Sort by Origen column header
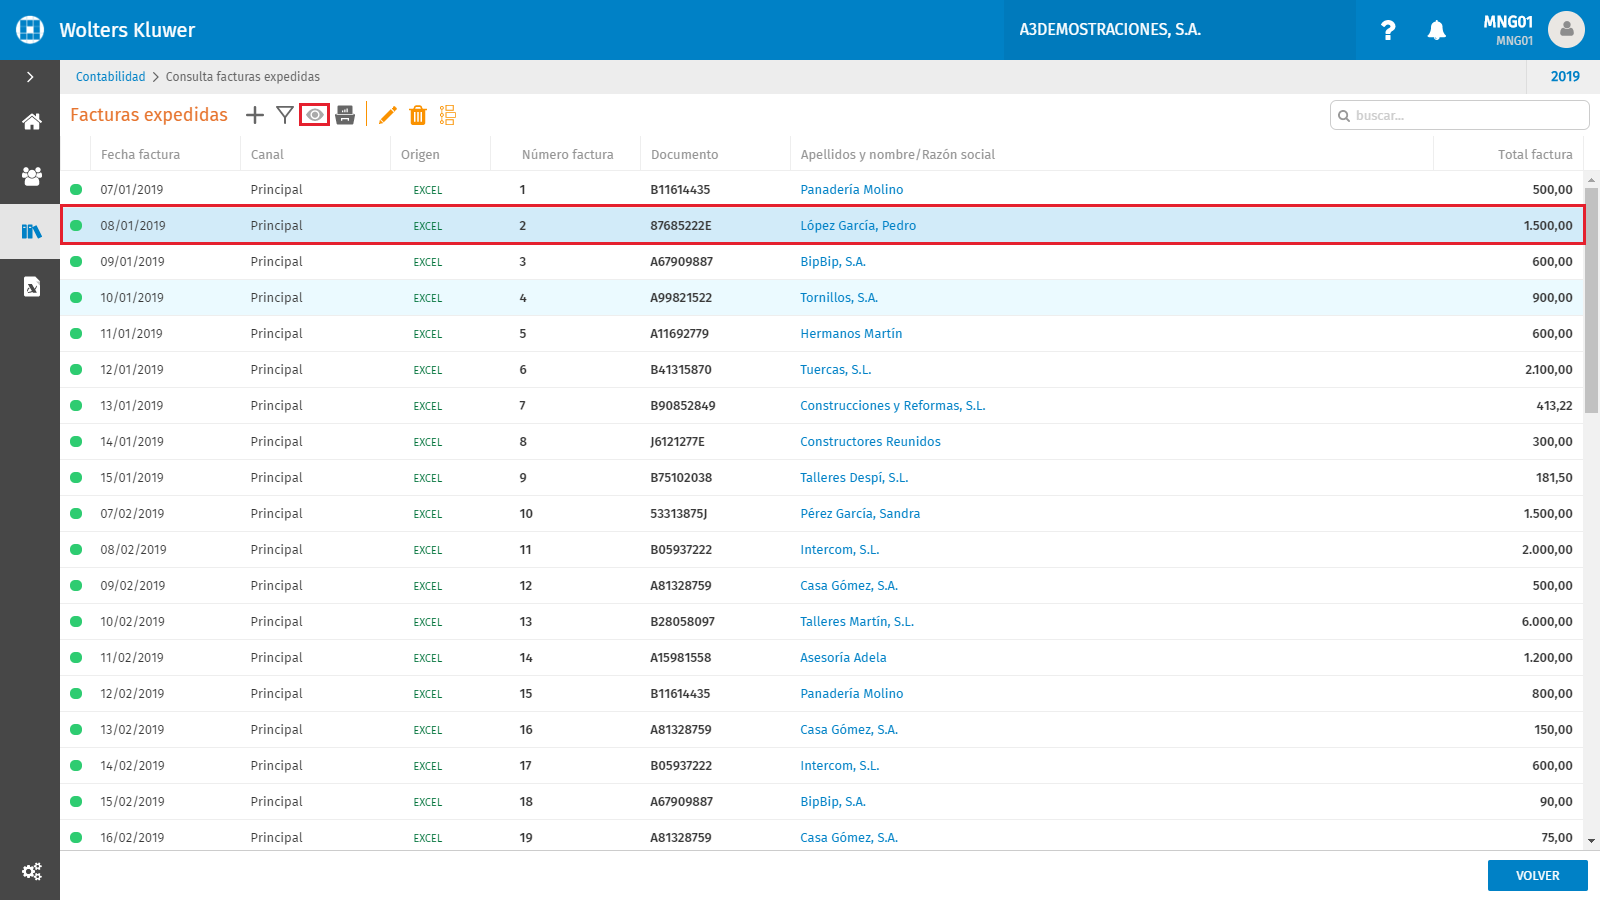The height and width of the screenshot is (900, 1600). coord(420,154)
